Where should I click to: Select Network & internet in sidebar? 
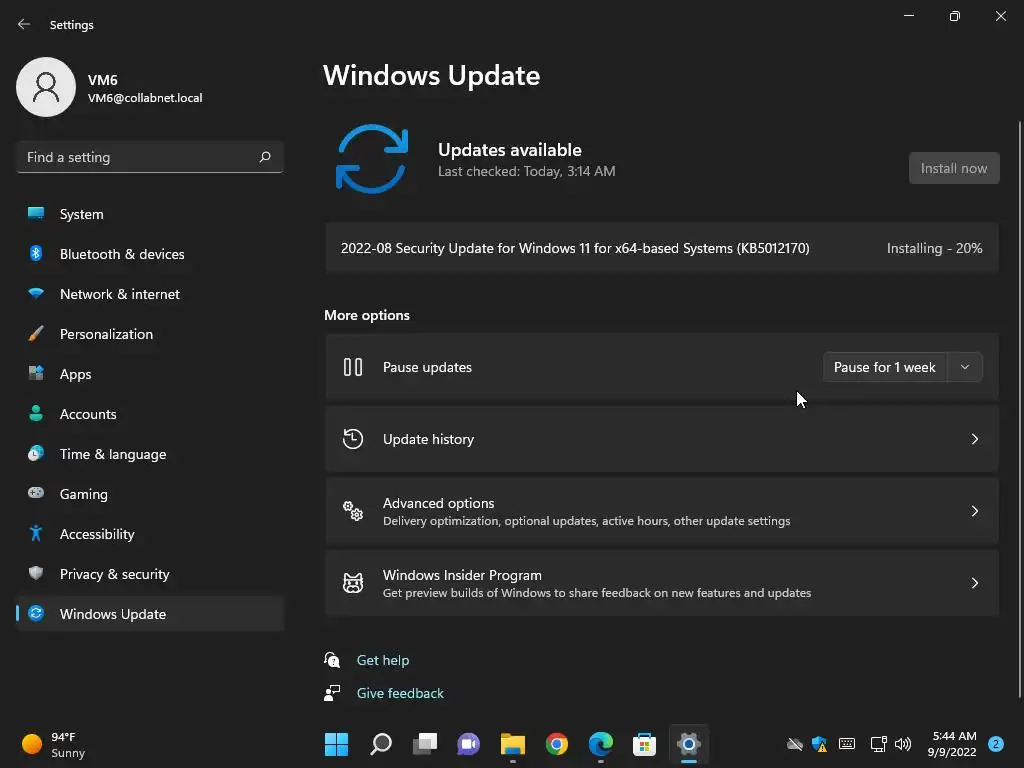coord(150,294)
